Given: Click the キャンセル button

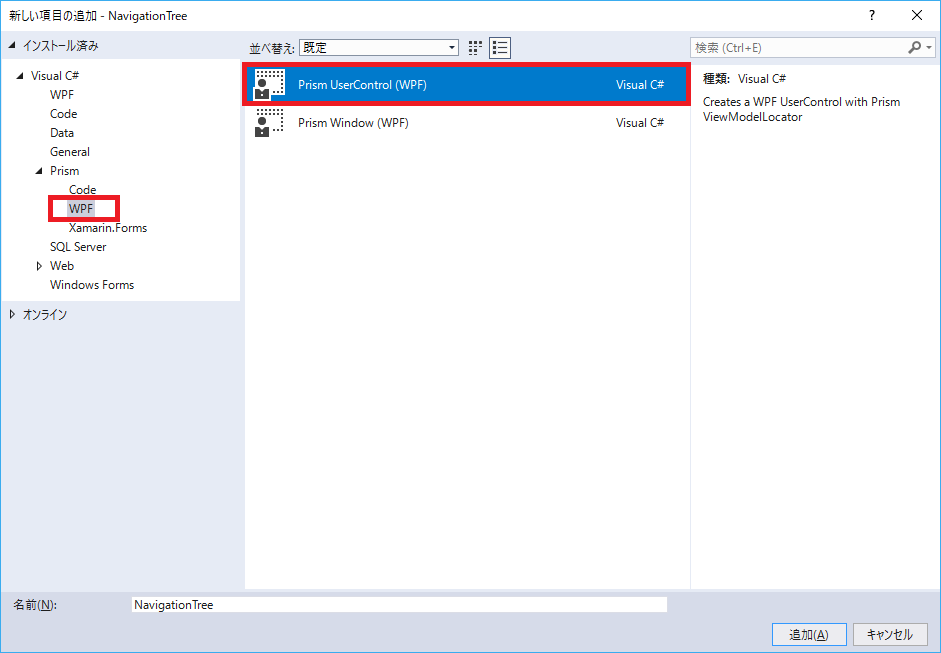Looking at the screenshot, I should tap(889, 634).
